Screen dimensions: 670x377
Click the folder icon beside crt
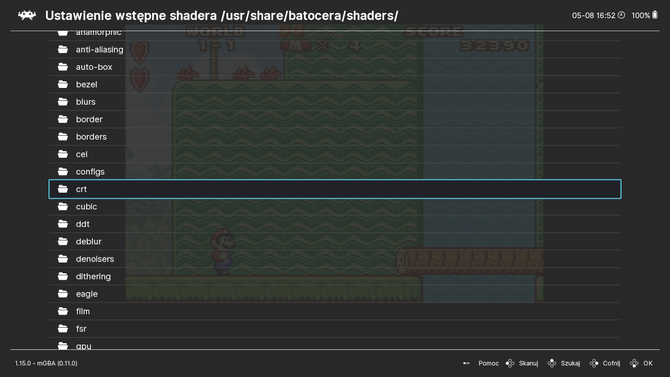coord(63,189)
